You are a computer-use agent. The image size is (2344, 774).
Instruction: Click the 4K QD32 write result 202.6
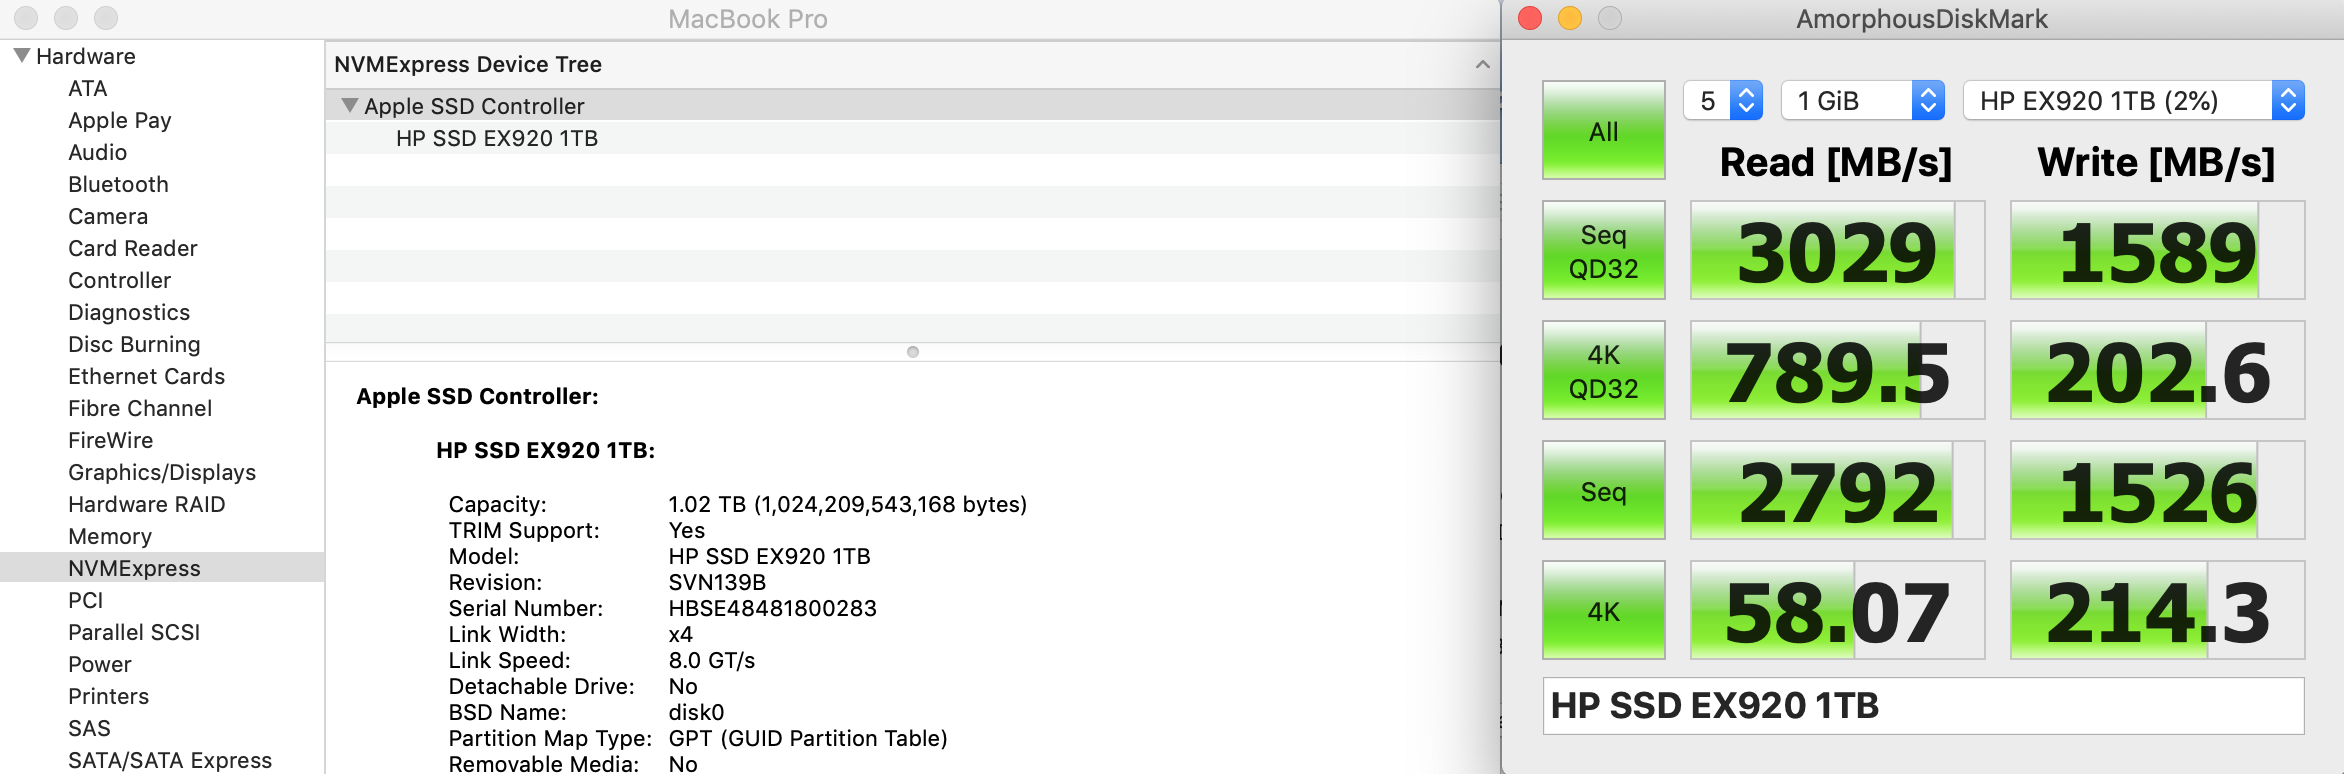2157,370
